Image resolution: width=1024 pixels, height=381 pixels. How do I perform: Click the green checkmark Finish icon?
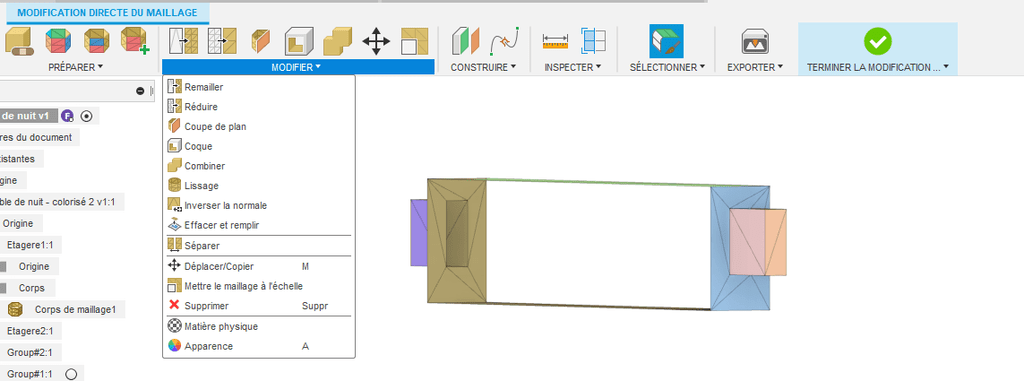click(878, 41)
